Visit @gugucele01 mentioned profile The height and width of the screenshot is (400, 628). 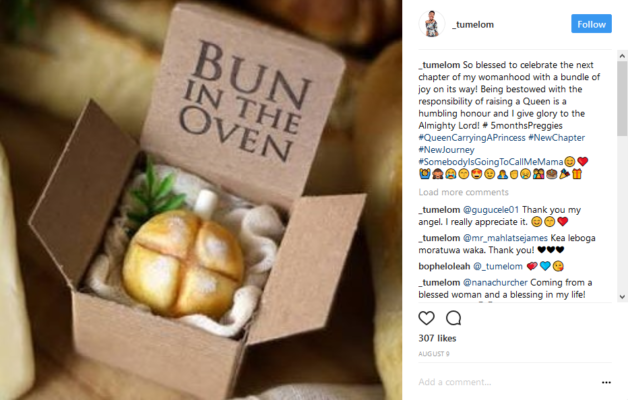pos(491,209)
